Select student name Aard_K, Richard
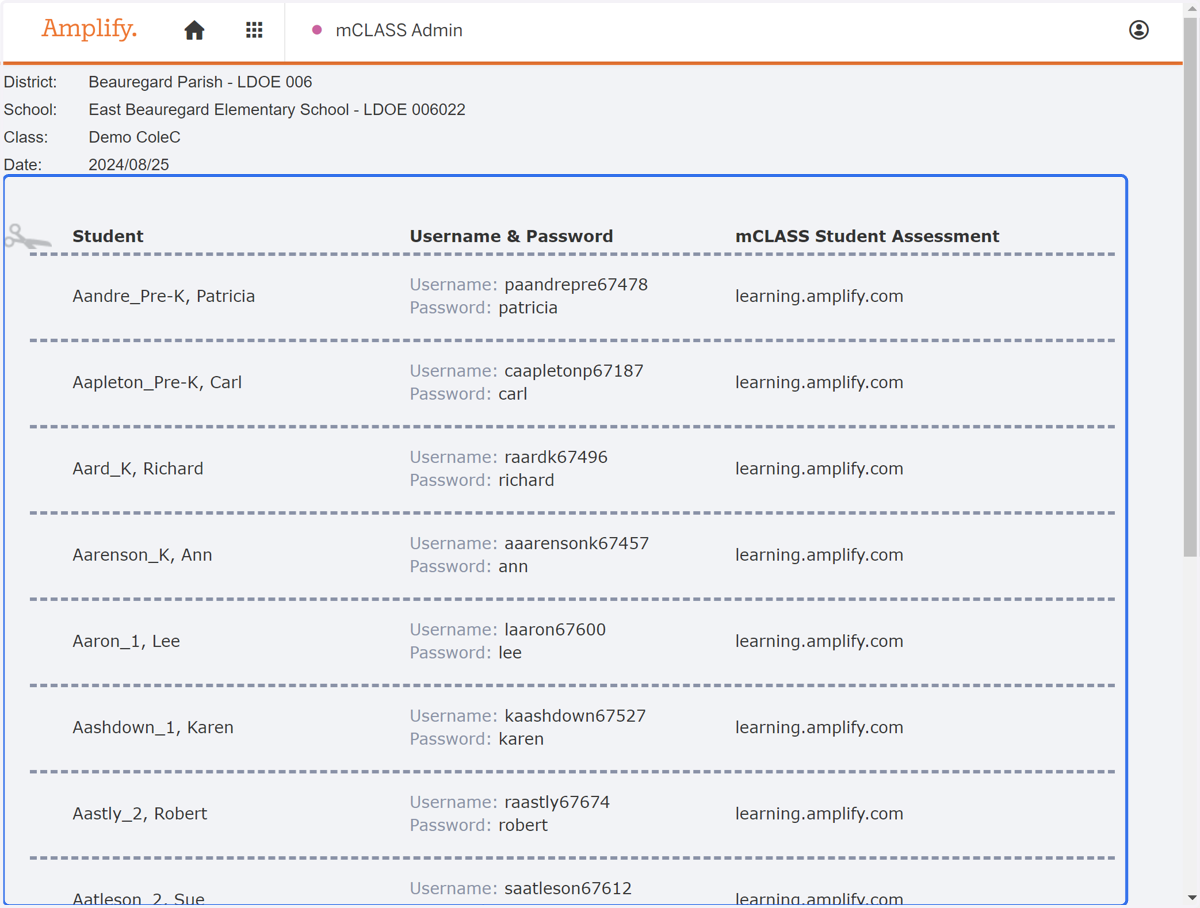The height and width of the screenshot is (908, 1200). pos(138,468)
